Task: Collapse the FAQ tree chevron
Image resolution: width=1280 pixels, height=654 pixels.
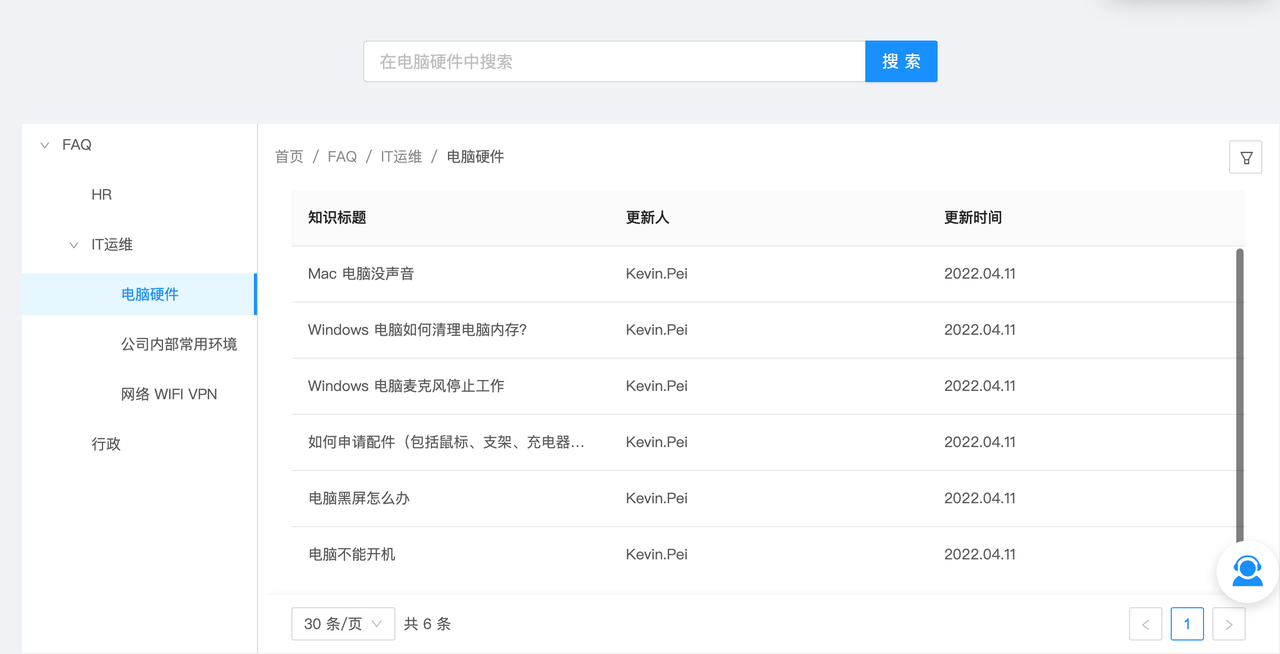Action: point(44,145)
